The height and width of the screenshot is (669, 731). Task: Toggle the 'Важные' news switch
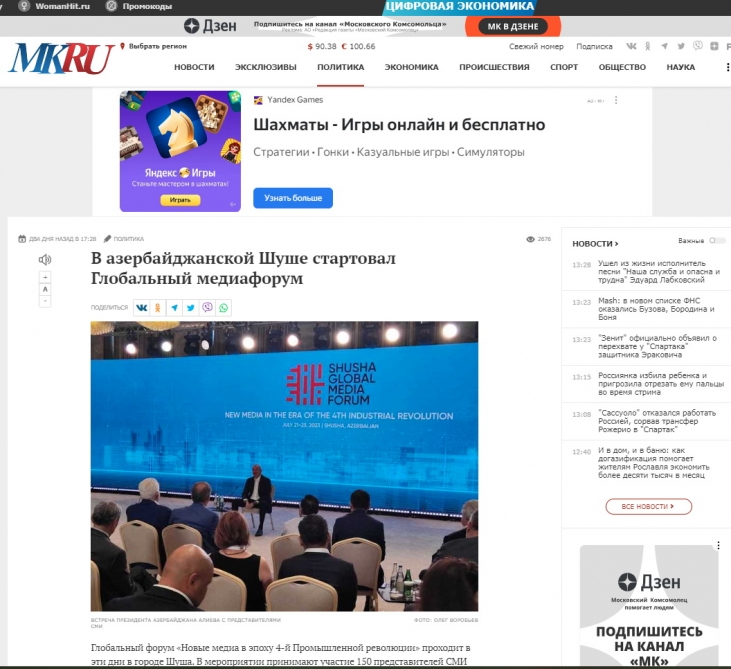716,241
